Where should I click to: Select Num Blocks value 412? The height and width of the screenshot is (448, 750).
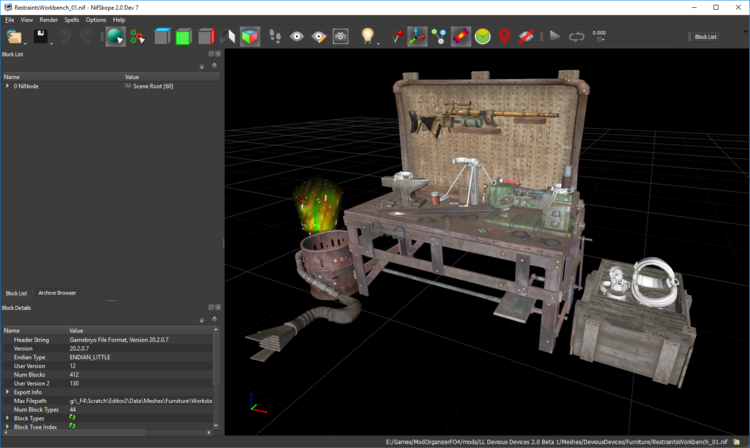[74, 375]
